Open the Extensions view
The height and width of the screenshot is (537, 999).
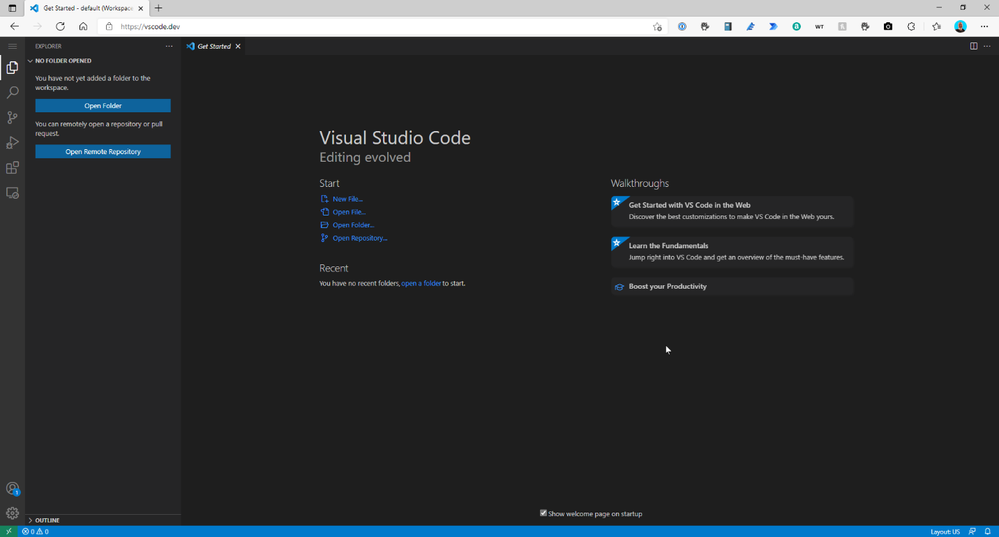(x=12, y=168)
